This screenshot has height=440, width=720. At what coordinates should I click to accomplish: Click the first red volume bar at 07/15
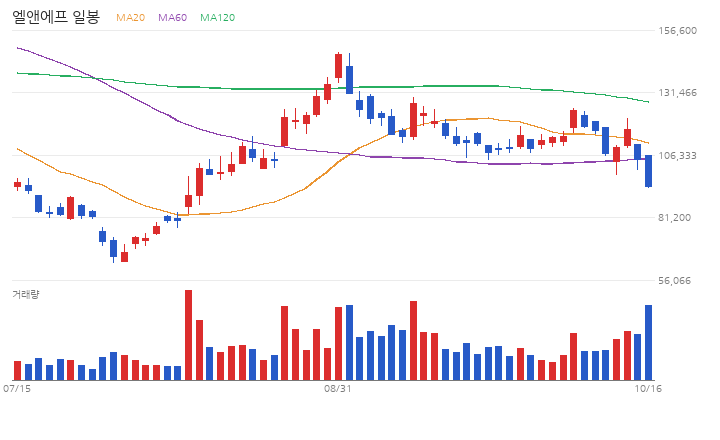click(x=17, y=370)
